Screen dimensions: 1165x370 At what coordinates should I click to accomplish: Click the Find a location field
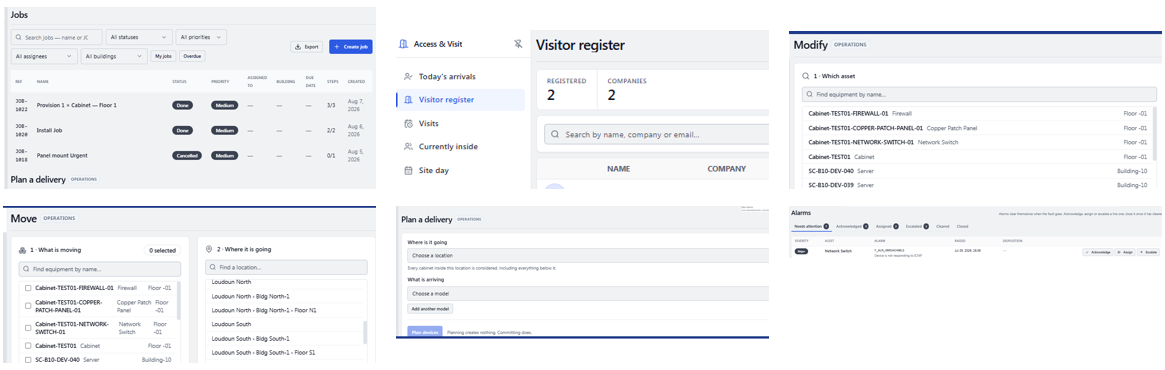coord(286,267)
